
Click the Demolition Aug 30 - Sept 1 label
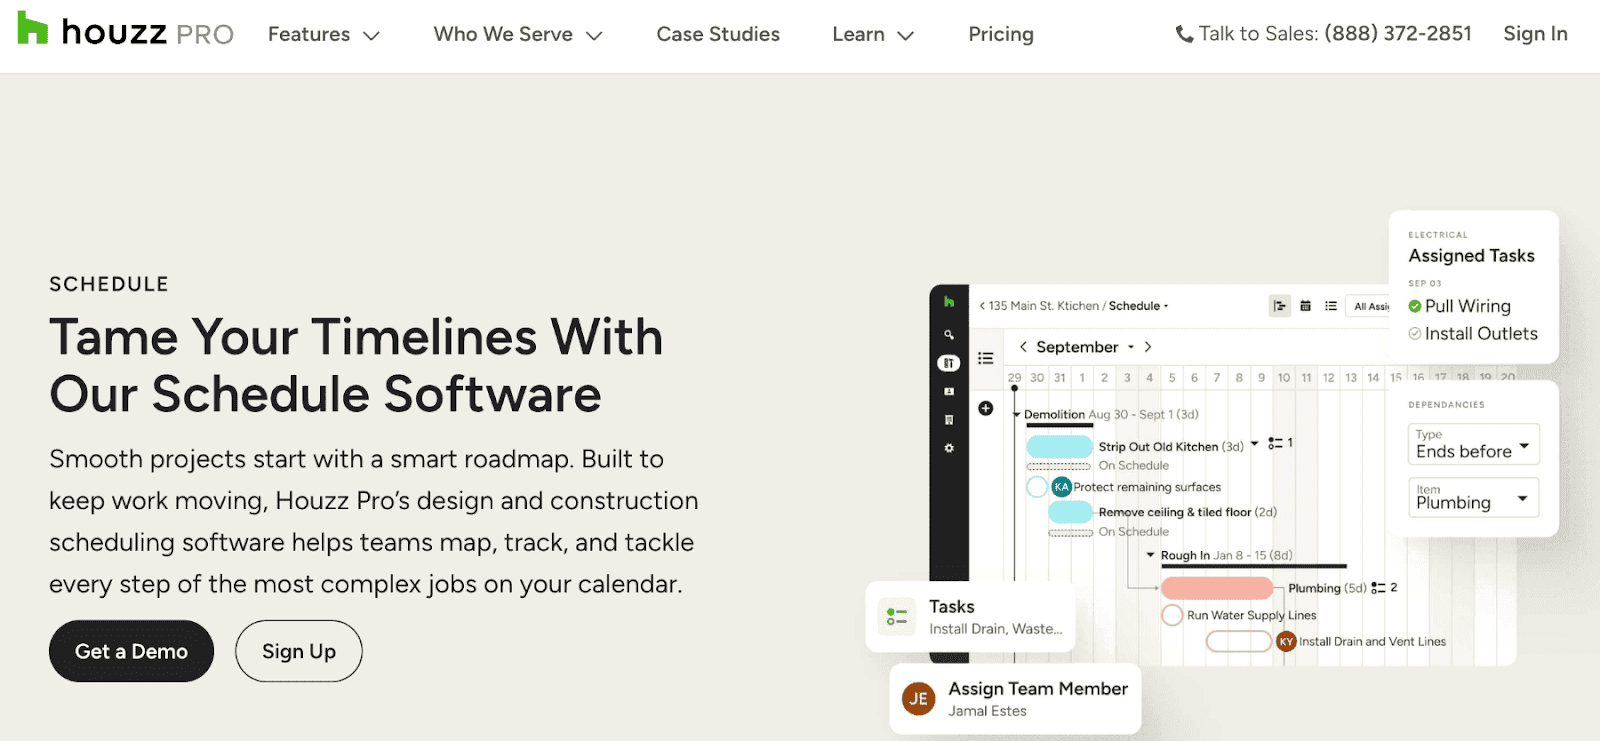(1111, 414)
